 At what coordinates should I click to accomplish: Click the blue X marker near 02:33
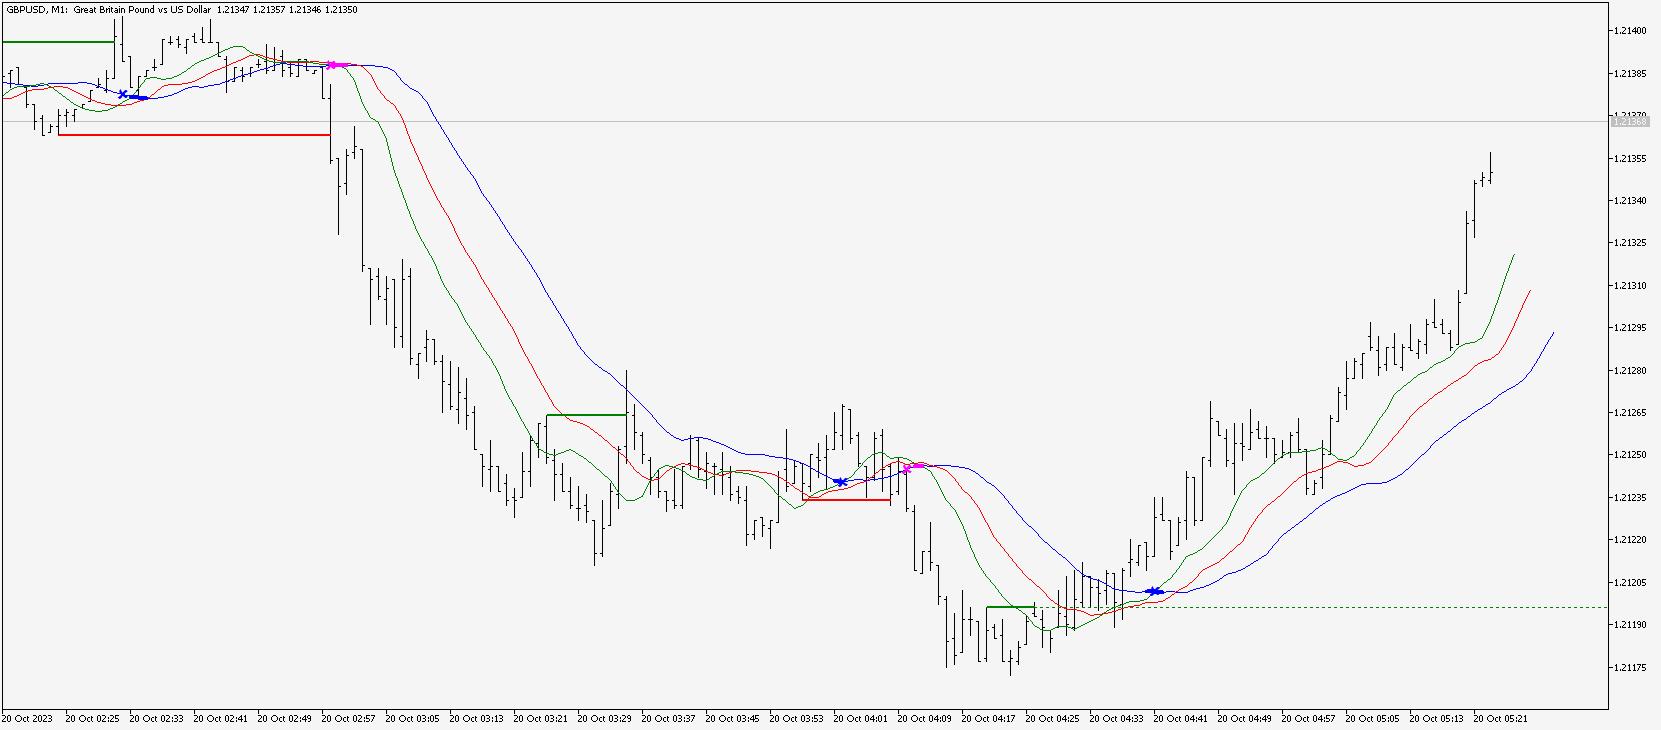pyautogui.click(x=123, y=94)
